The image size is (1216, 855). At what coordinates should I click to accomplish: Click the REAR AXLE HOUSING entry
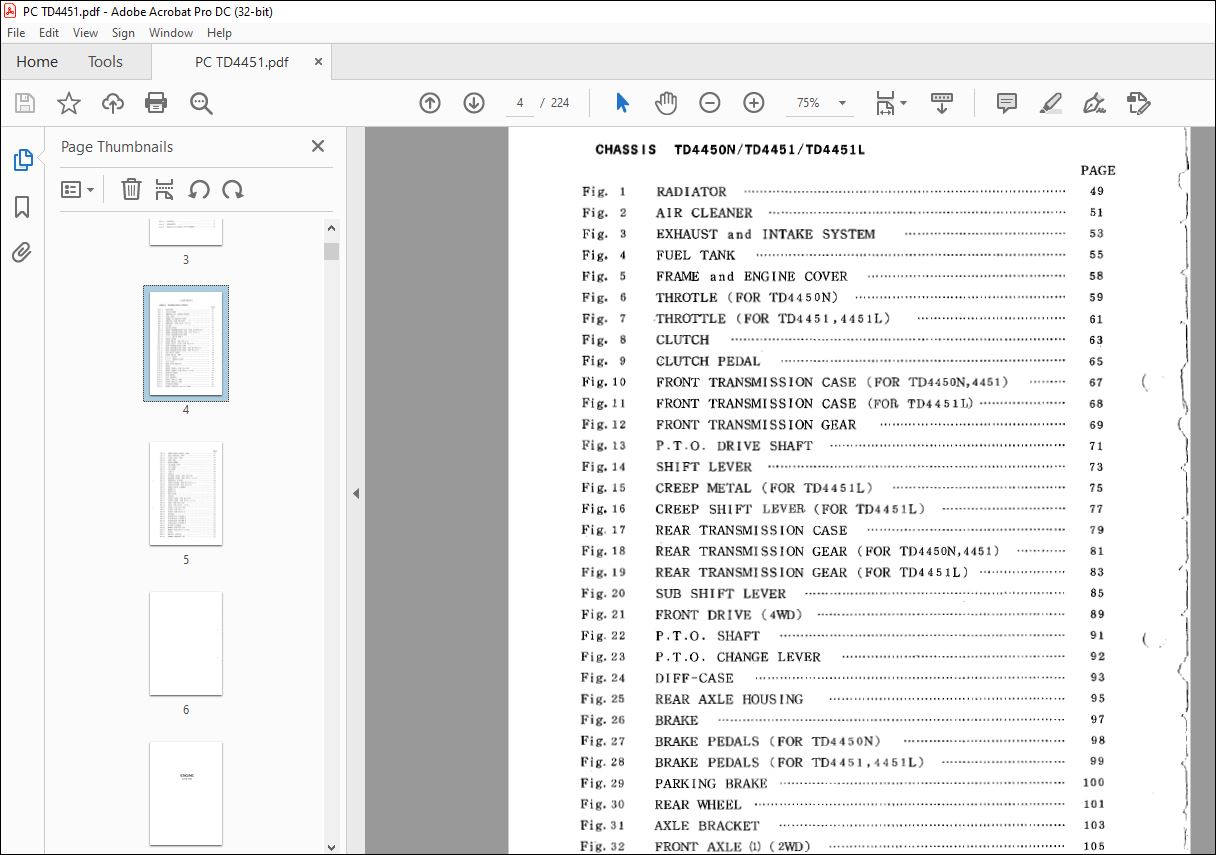coord(729,699)
